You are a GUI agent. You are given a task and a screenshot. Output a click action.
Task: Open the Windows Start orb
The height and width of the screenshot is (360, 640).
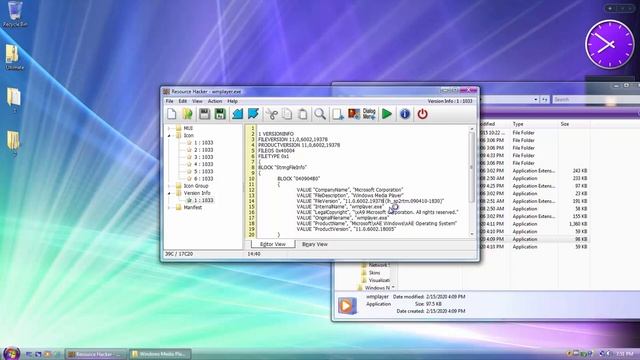11,353
